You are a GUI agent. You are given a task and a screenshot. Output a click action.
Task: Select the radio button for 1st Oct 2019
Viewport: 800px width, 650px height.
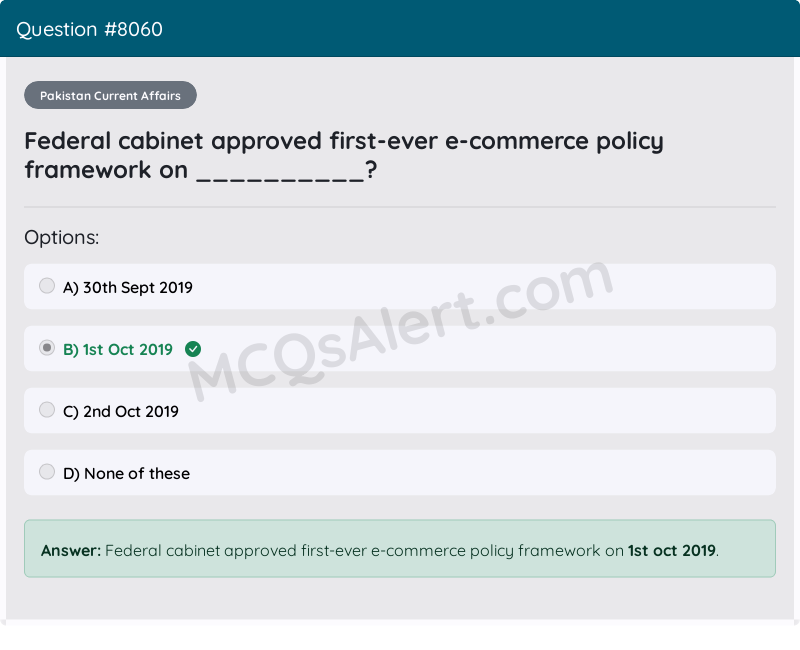pos(47,348)
